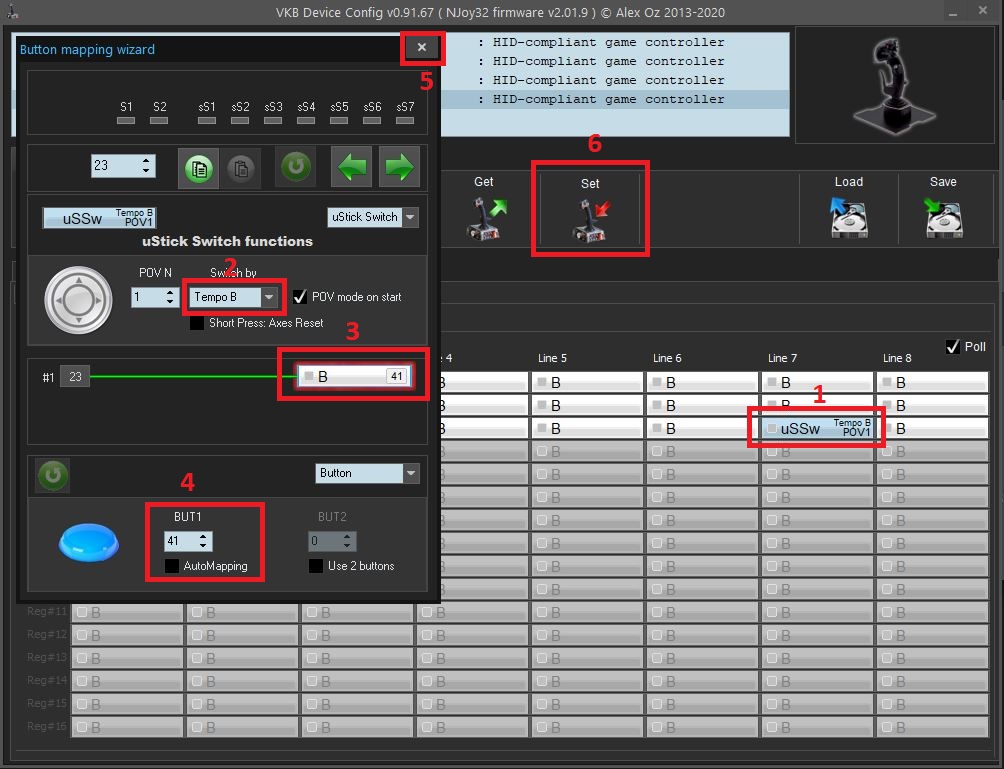This screenshot has width=1004, height=769.
Task: Go to next button with green right arrow
Action: pyautogui.click(x=399, y=167)
